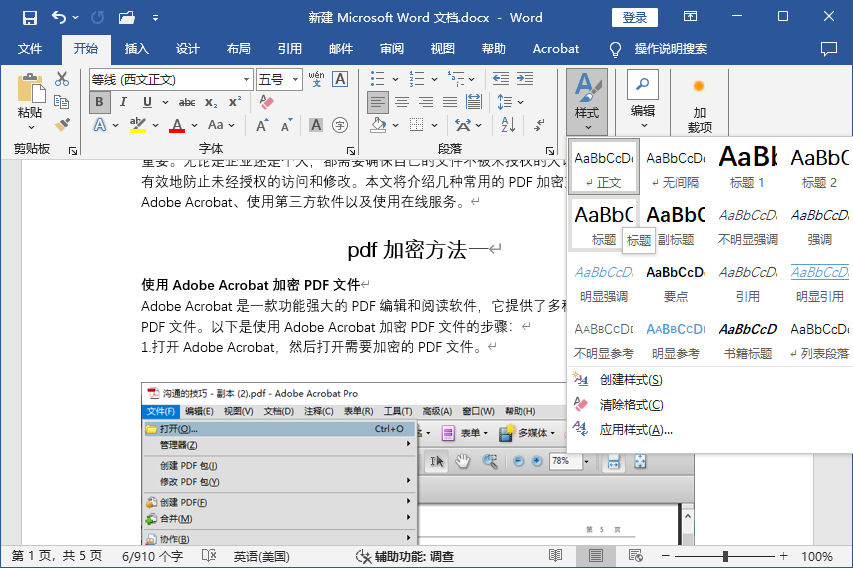Open numbered list dropdown arrow
Viewport: 853px width, 568px height.
tap(434, 79)
